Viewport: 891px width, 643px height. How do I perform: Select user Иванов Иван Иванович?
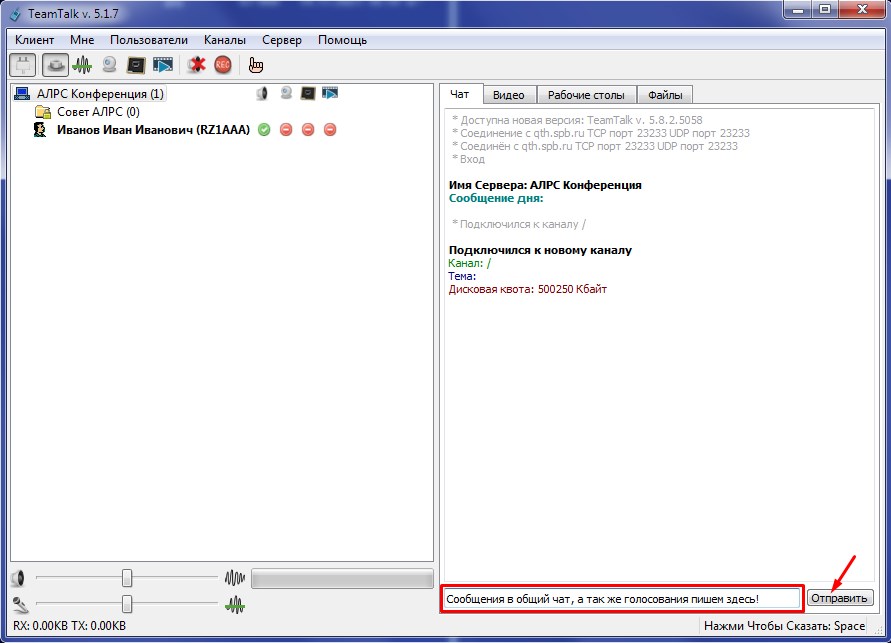point(153,130)
